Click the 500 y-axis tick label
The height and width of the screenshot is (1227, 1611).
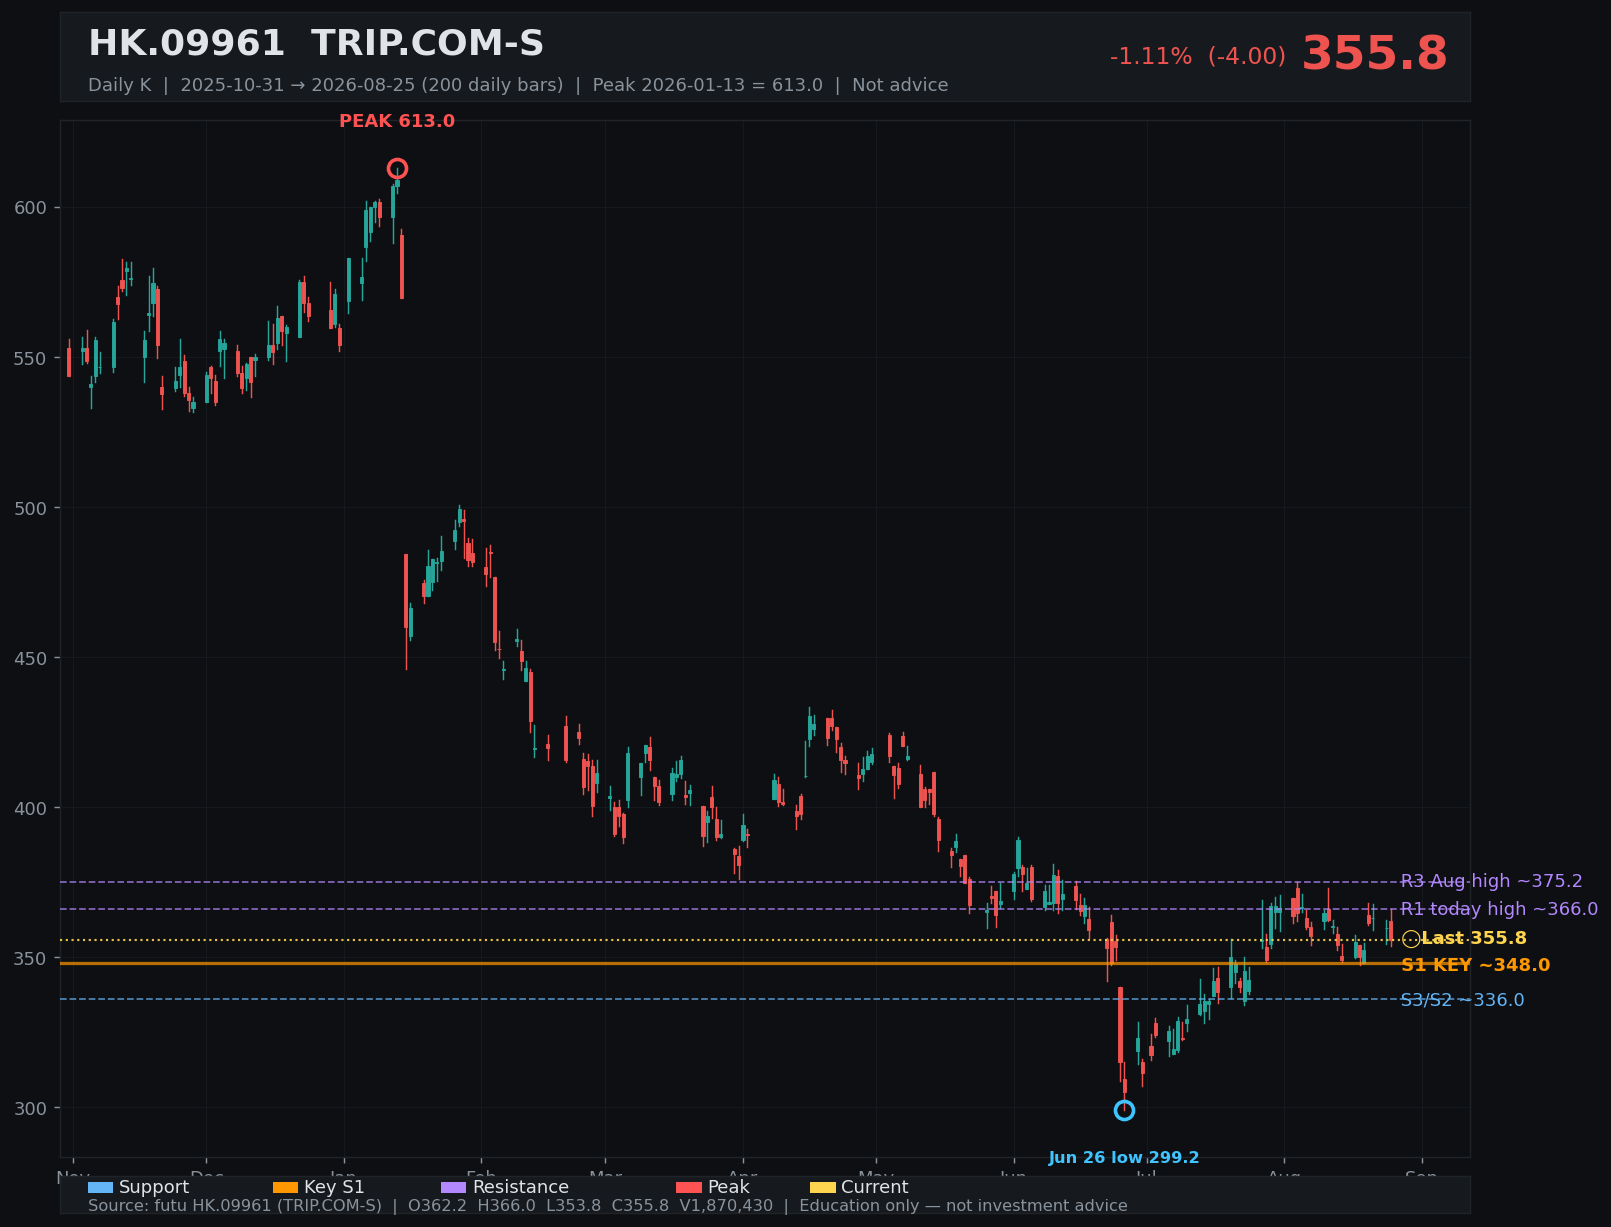30,508
